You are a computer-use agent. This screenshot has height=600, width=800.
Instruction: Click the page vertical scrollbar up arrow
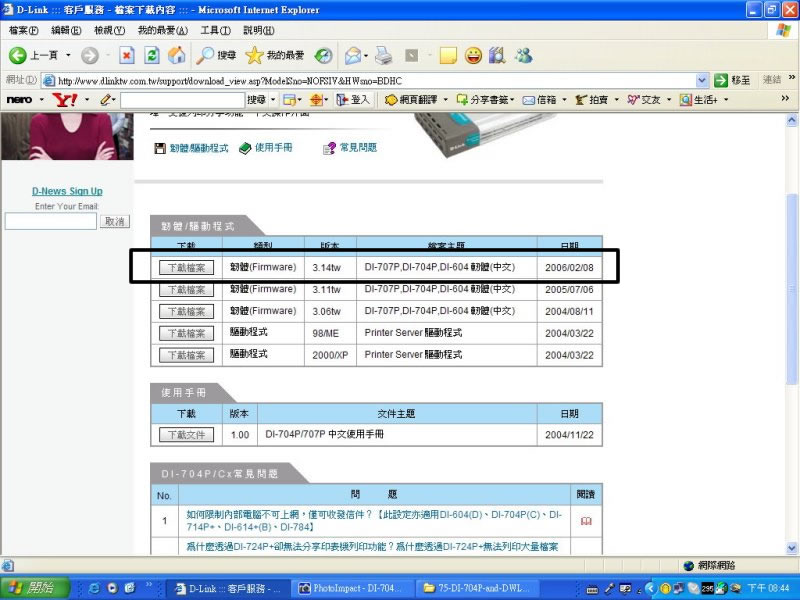[x=792, y=120]
